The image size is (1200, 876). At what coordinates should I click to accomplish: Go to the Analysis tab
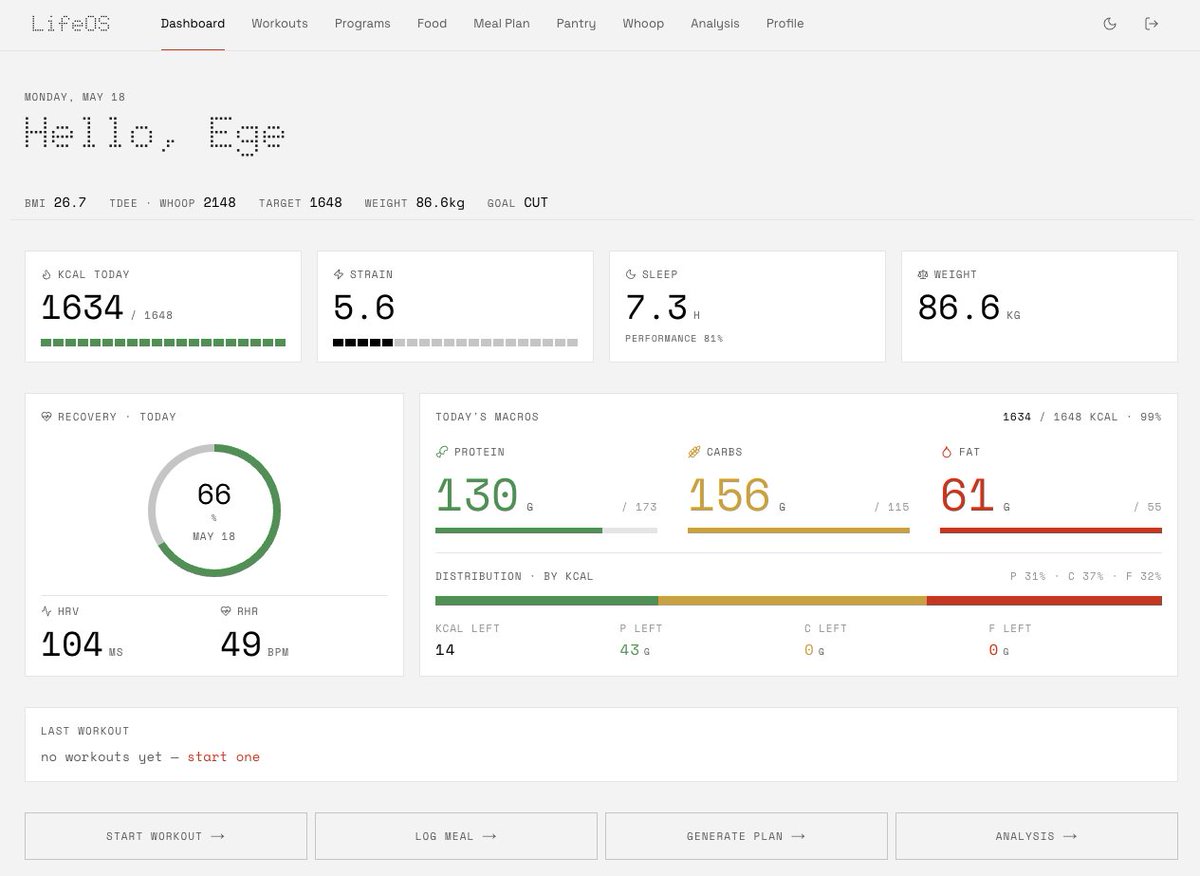click(715, 23)
